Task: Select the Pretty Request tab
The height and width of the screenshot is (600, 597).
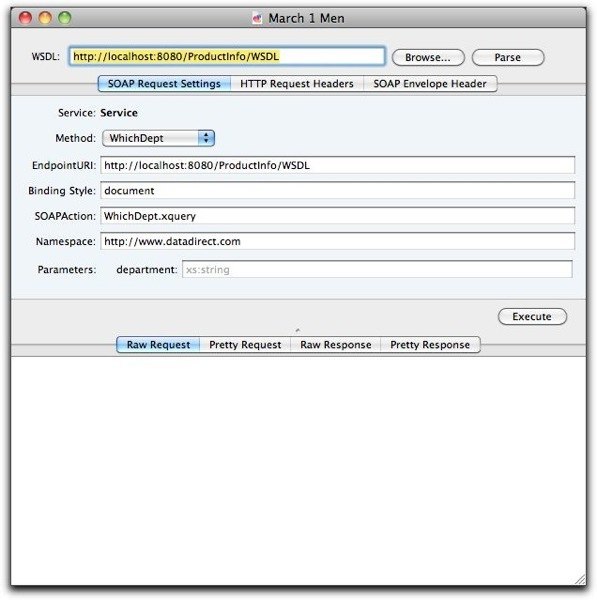Action: pos(245,345)
